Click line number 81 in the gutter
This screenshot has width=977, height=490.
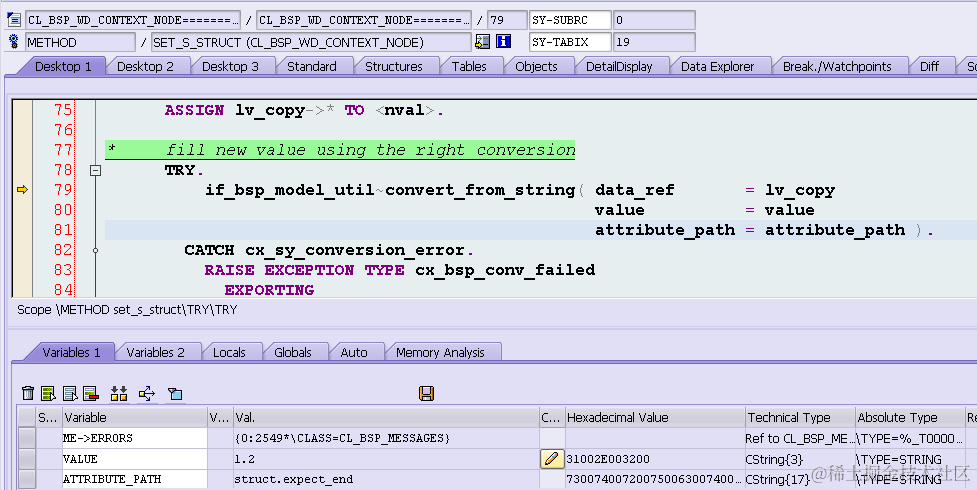click(63, 229)
